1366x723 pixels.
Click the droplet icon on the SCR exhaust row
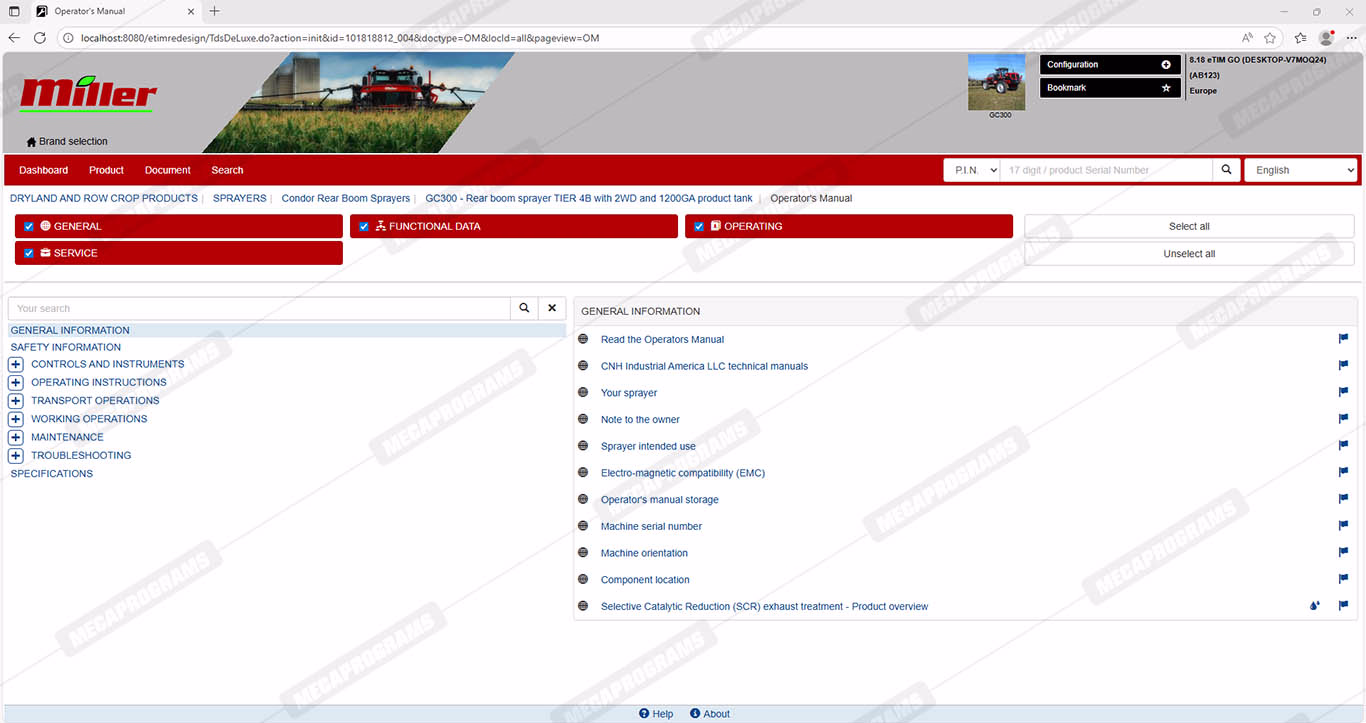tap(1315, 606)
